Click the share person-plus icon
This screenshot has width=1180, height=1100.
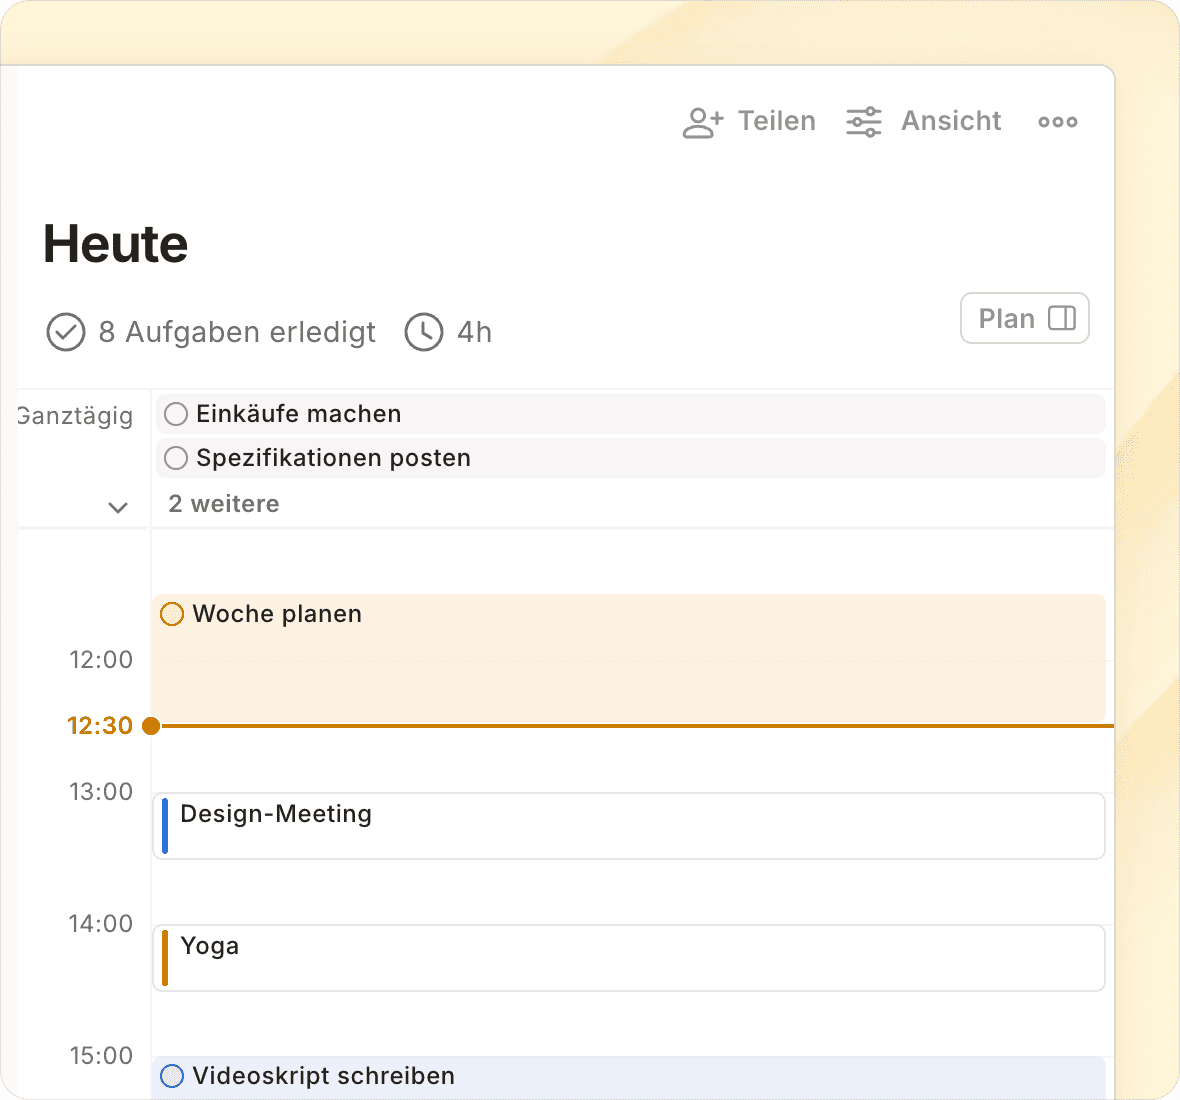coord(702,122)
